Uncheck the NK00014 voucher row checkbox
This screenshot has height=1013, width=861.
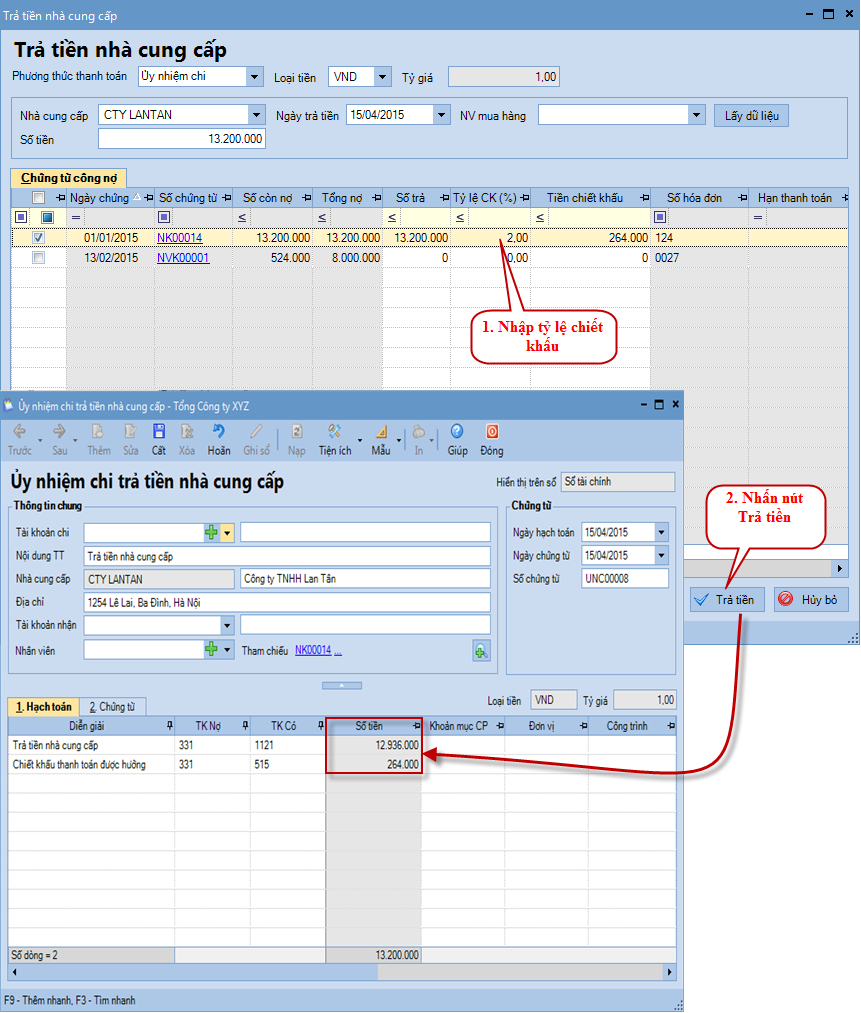pos(39,238)
